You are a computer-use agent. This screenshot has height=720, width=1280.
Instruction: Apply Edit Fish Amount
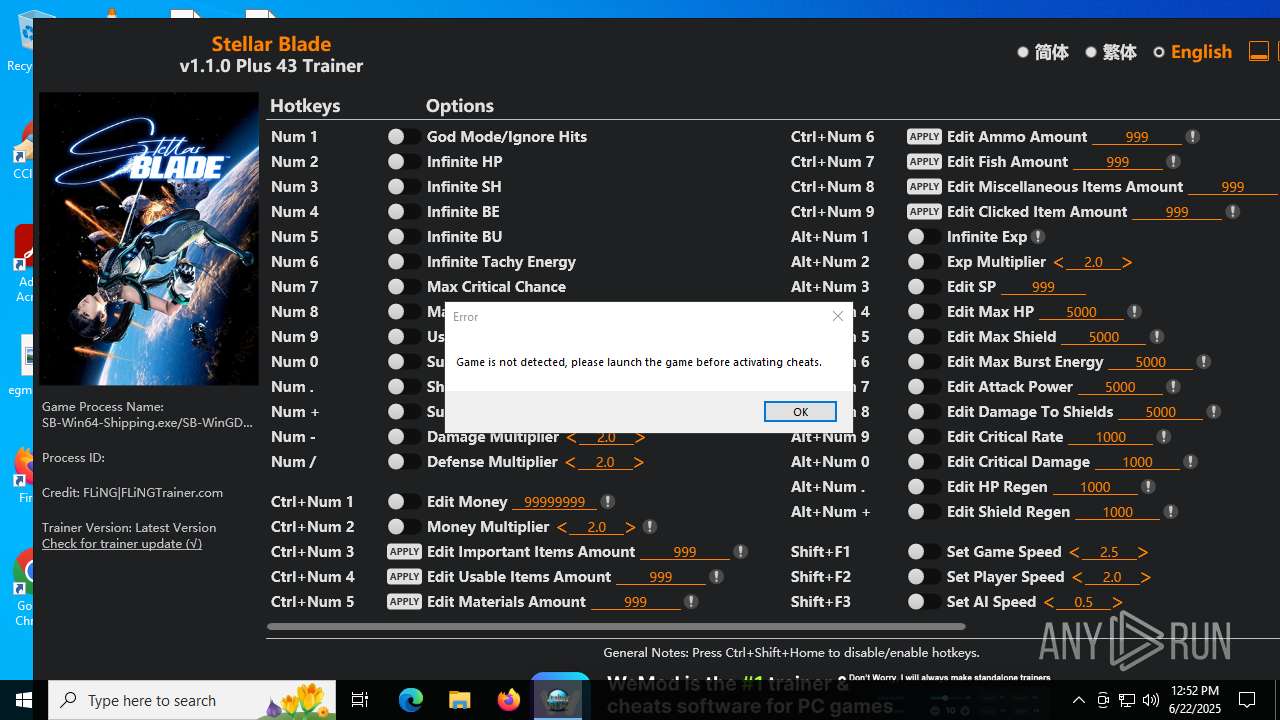click(x=924, y=162)
